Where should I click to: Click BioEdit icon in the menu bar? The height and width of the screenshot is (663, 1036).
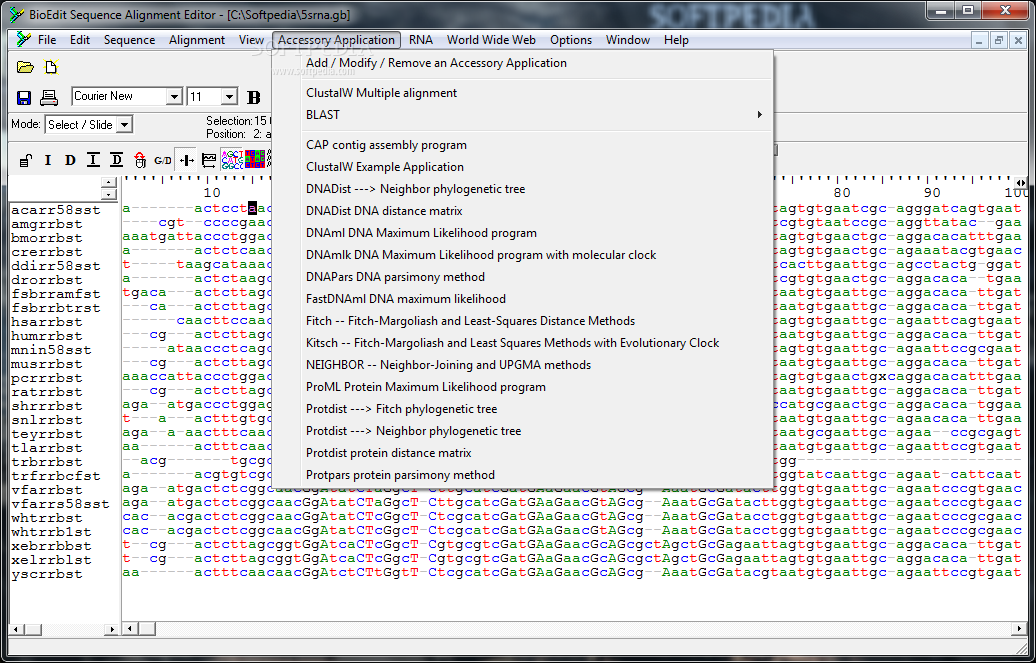tap(24, 40)
